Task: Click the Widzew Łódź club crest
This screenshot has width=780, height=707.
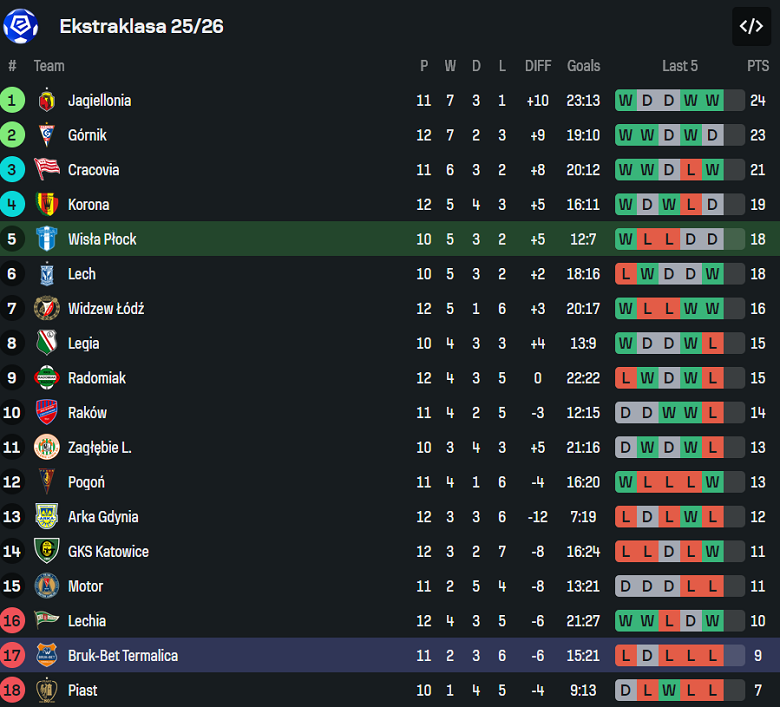Action: (46, 309)
